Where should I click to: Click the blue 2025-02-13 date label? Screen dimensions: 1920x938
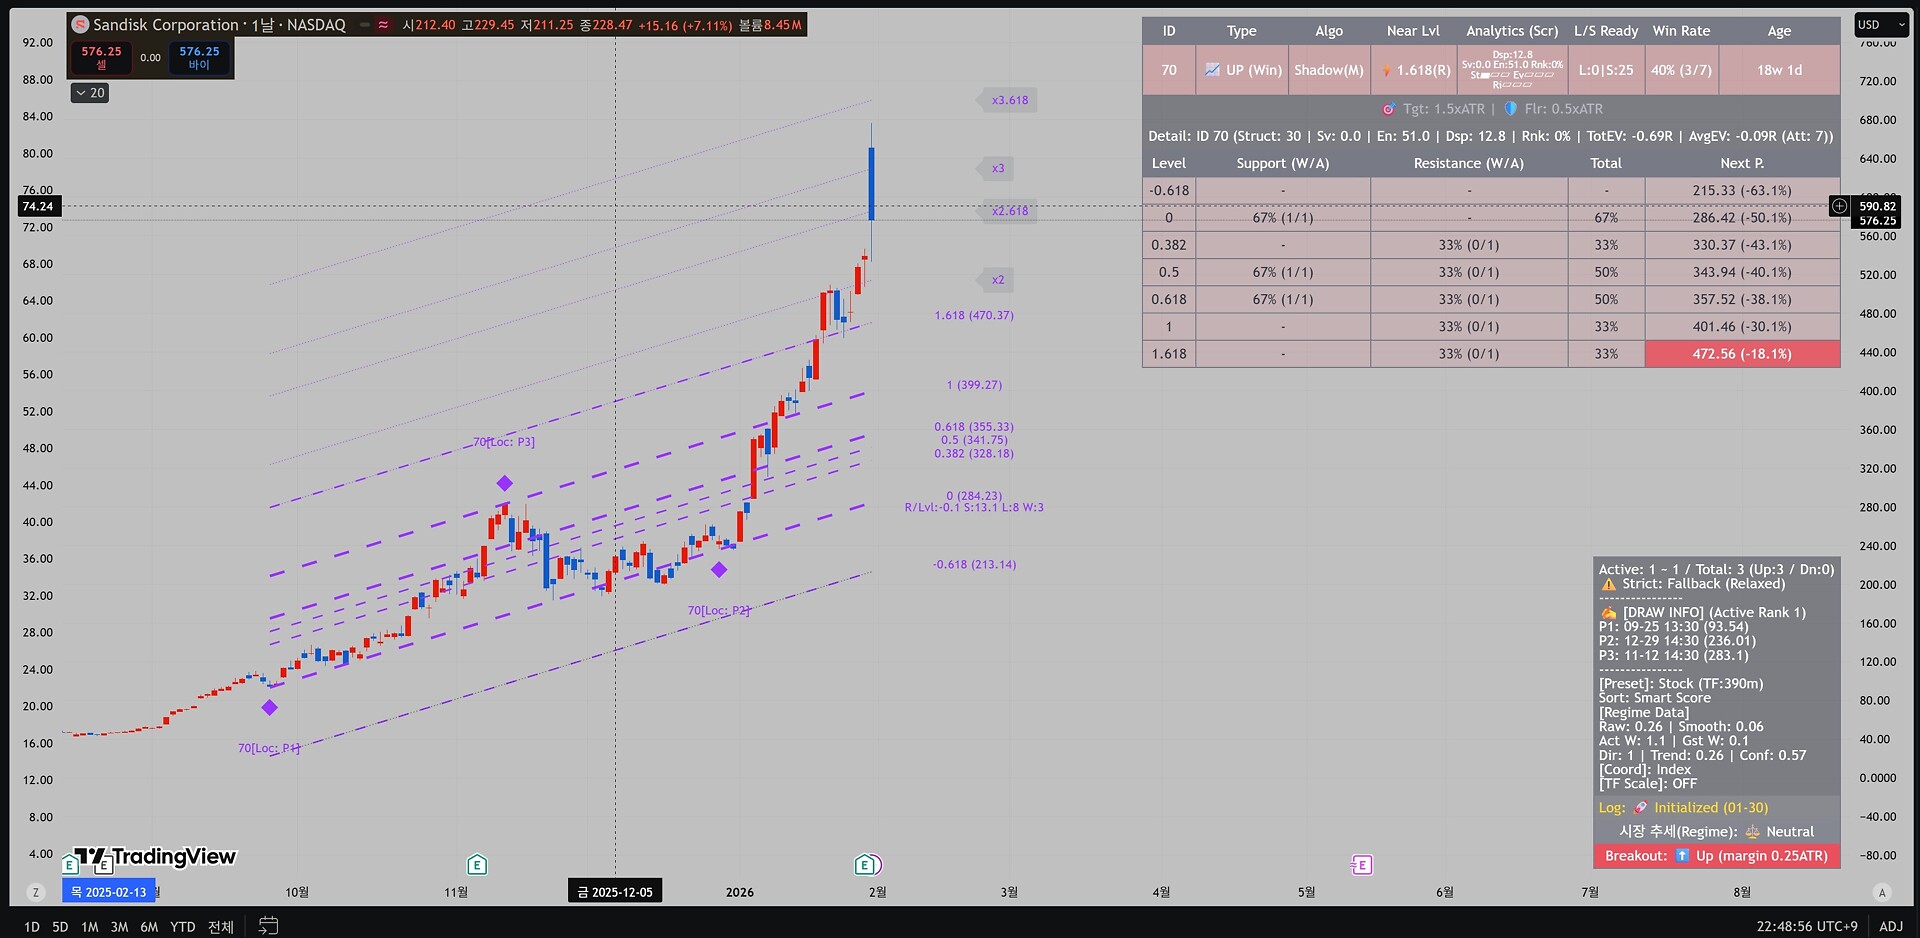click(109, 892)
